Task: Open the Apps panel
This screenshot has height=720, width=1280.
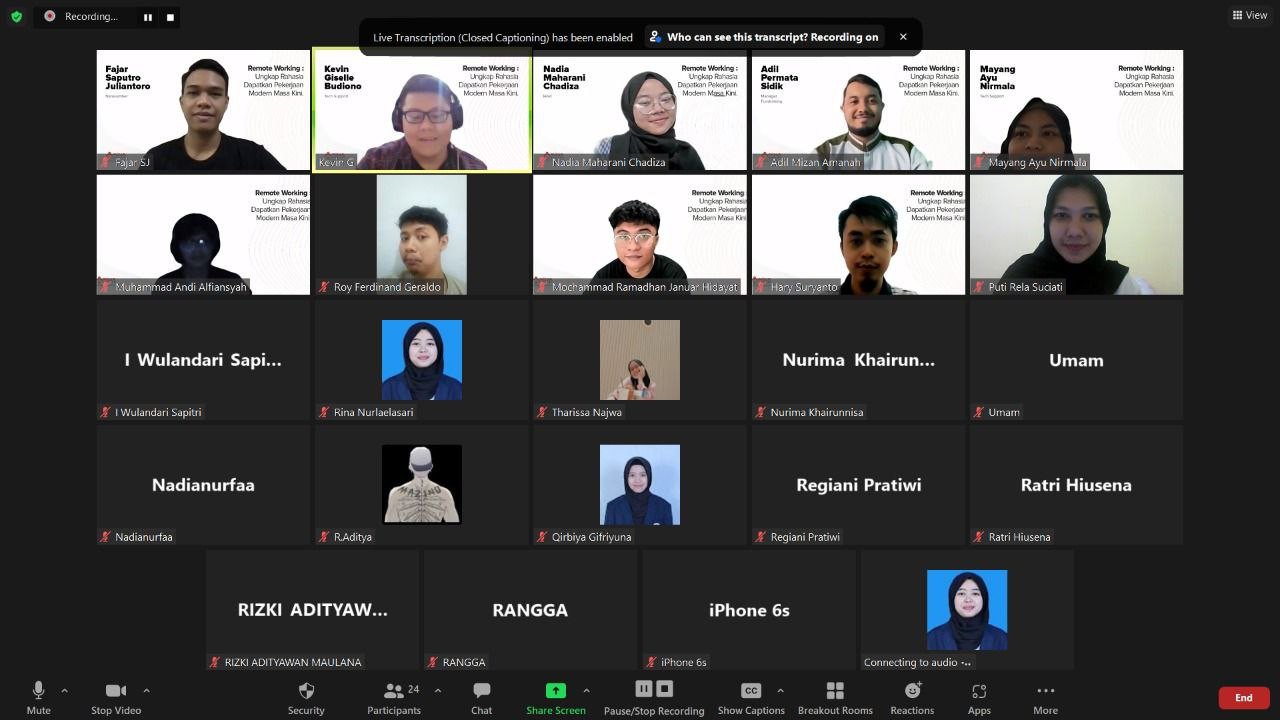Action: pyautogui.click(x=979, y=697)
